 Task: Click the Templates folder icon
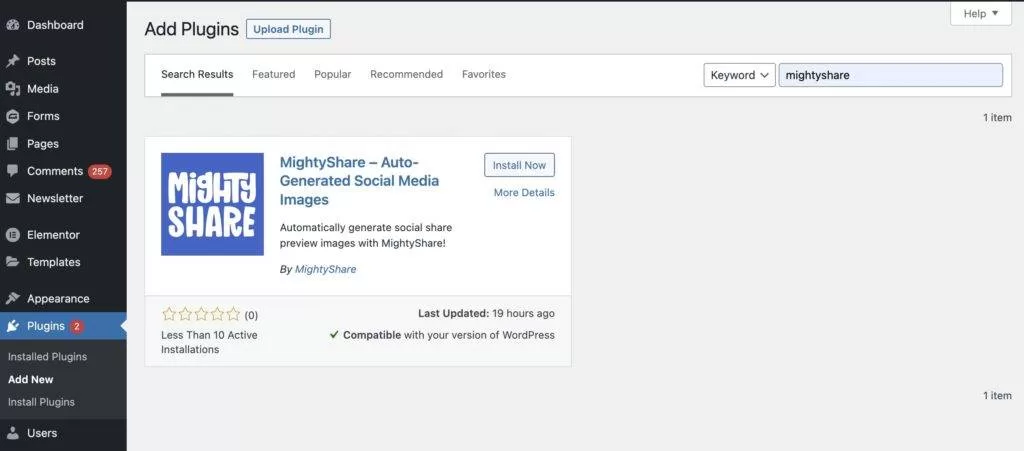click(12, 262)
